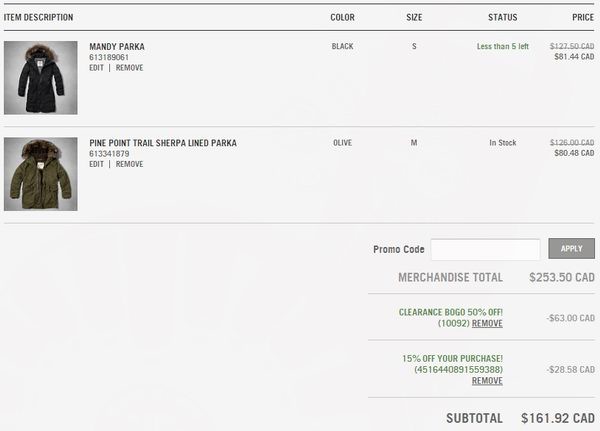The height and width of the screenshot is (431, 600).
Task: Apply the promo code
Action: pyautogui.click(x=571, y=249)
